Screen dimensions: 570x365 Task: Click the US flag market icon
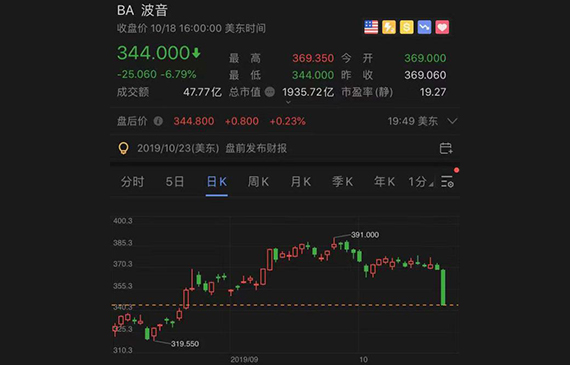371,27
